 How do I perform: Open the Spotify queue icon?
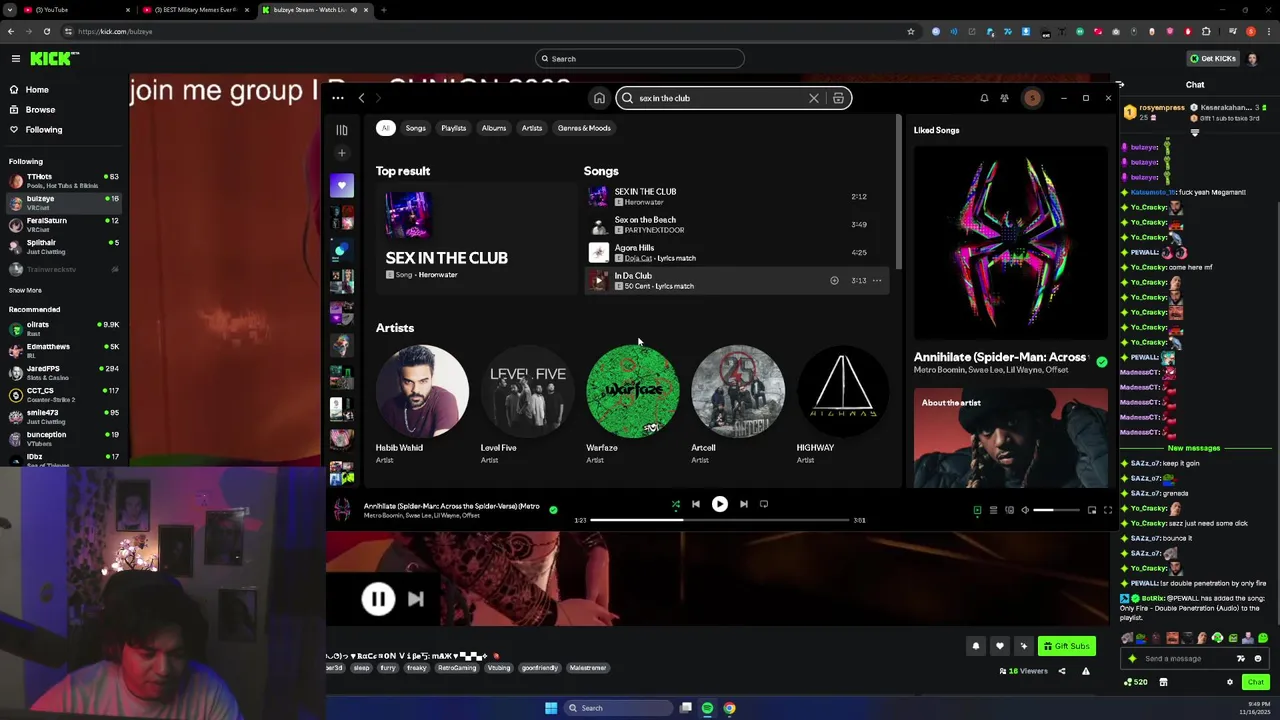[x=993, y=510]
